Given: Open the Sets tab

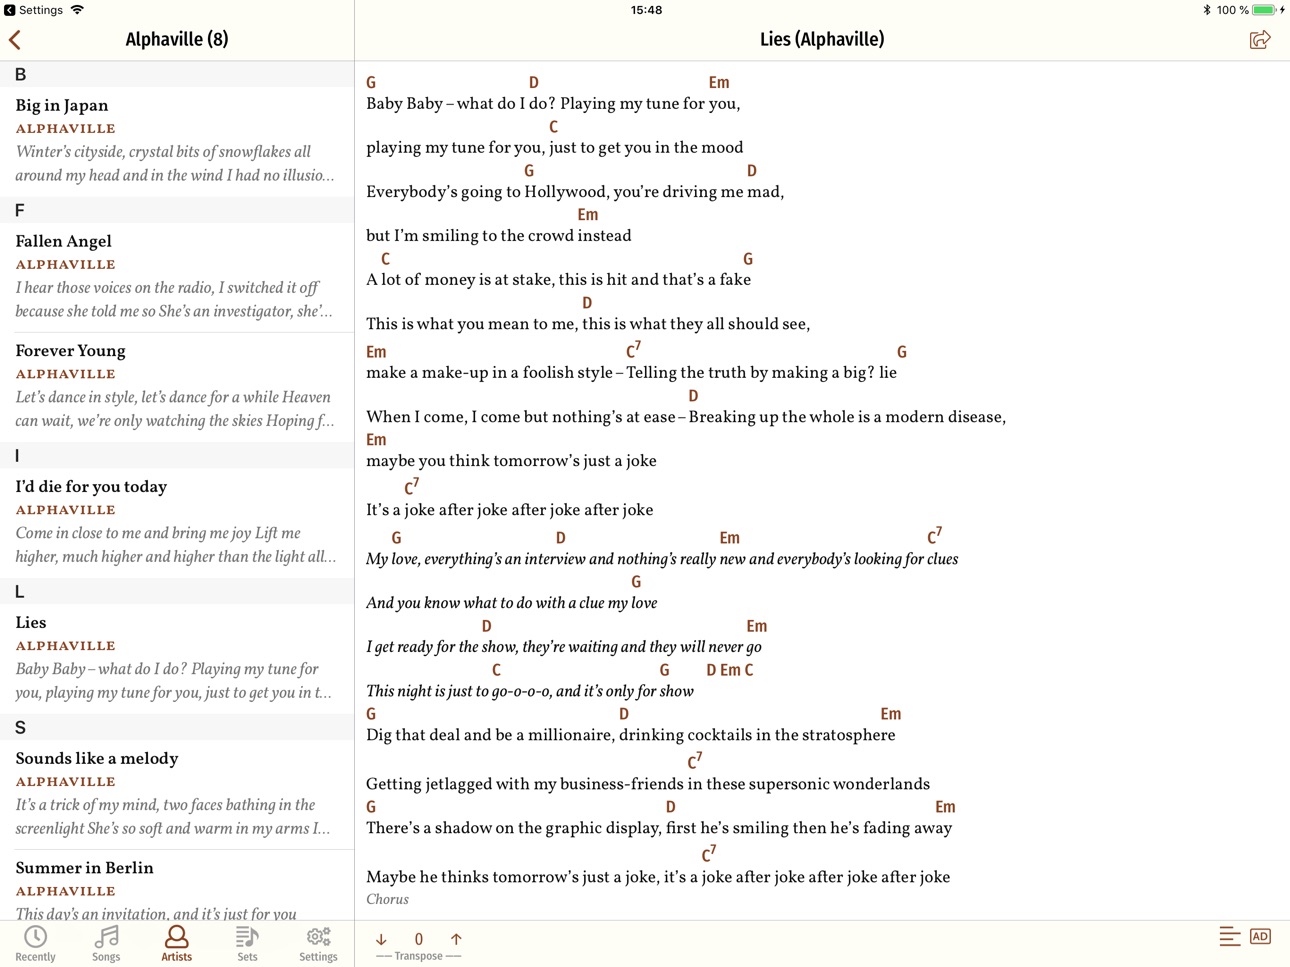Looking at the screenshot, I should click(247, 943).
